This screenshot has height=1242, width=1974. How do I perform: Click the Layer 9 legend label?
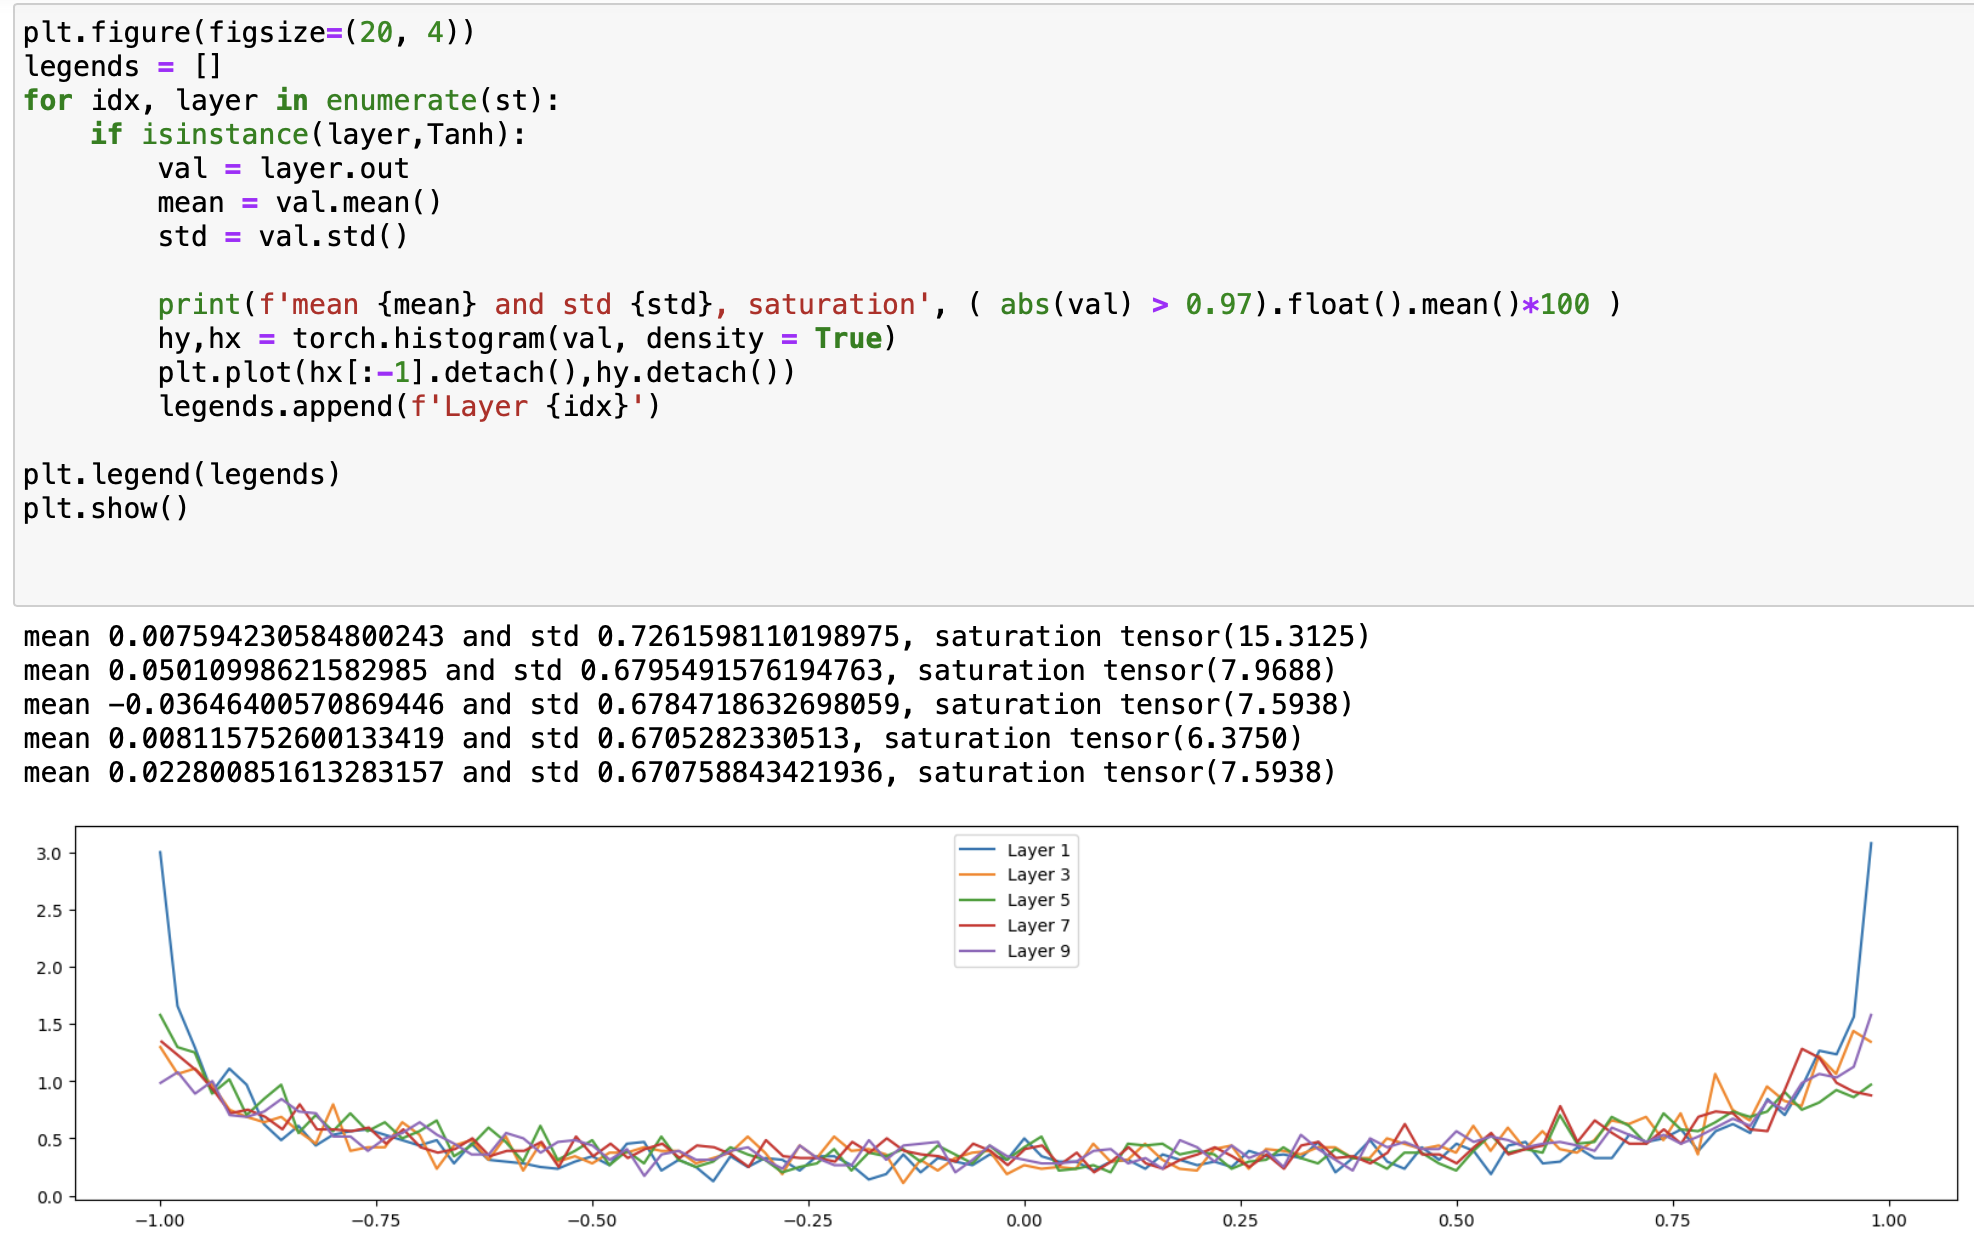[x=1037, y=951]
